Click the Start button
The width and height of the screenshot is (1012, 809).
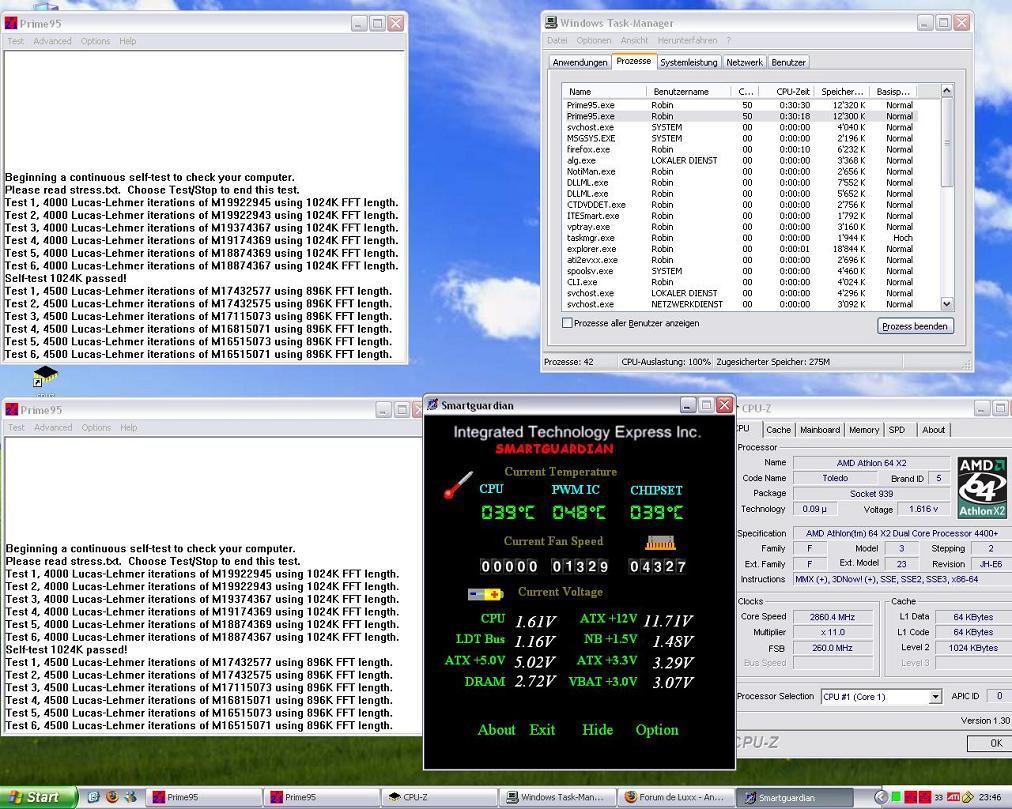coord(37,797)
